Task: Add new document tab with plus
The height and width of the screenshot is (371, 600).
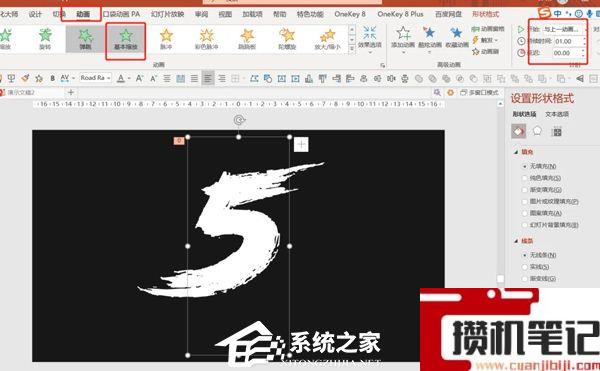Action: [x=71, y=92]
